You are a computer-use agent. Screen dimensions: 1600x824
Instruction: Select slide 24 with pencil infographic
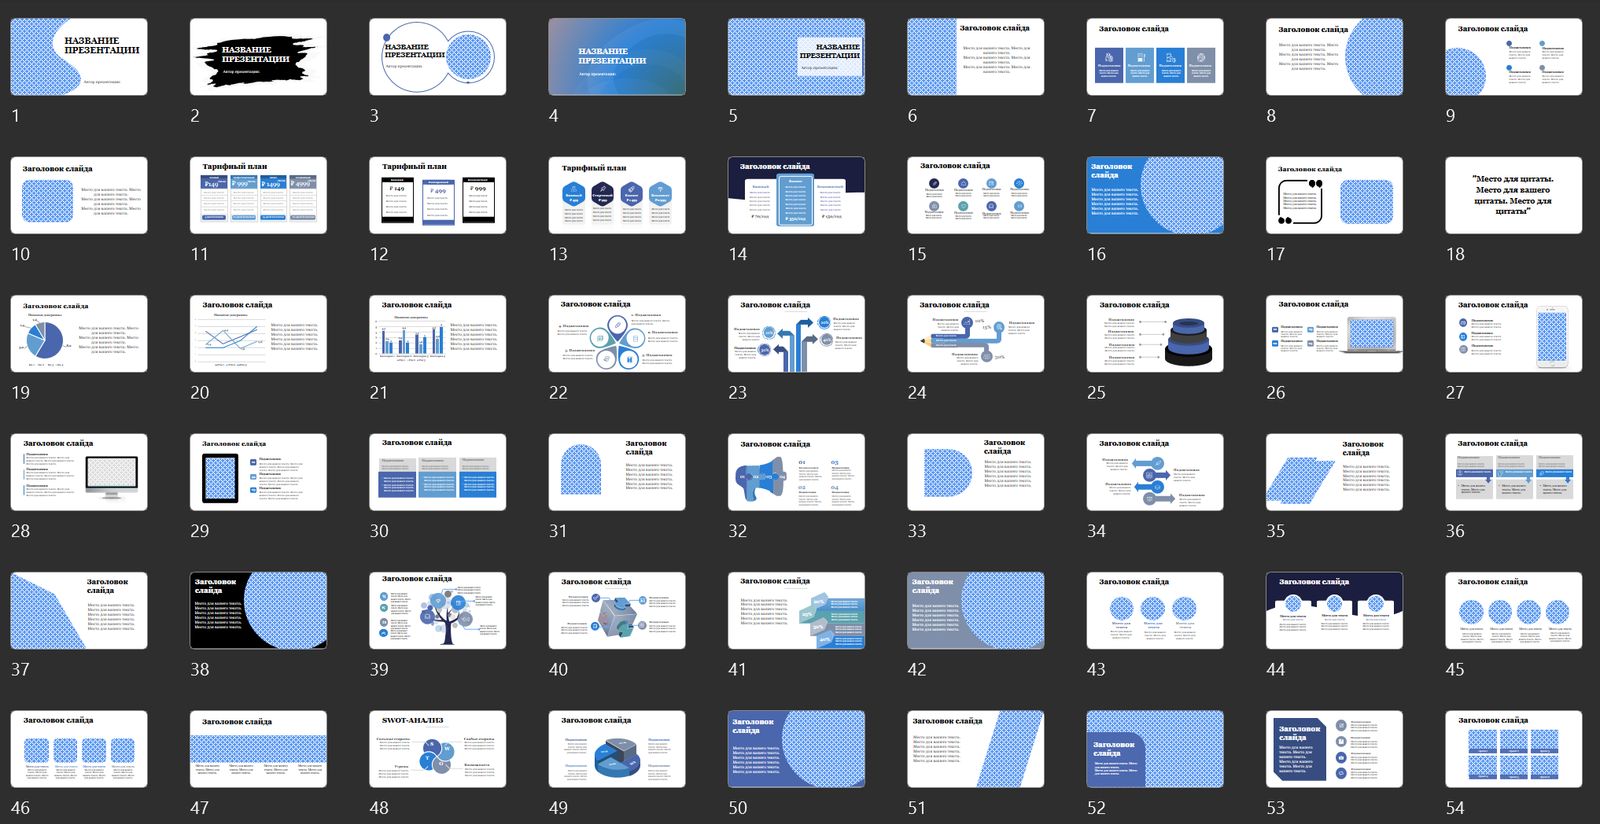(975, 334)
